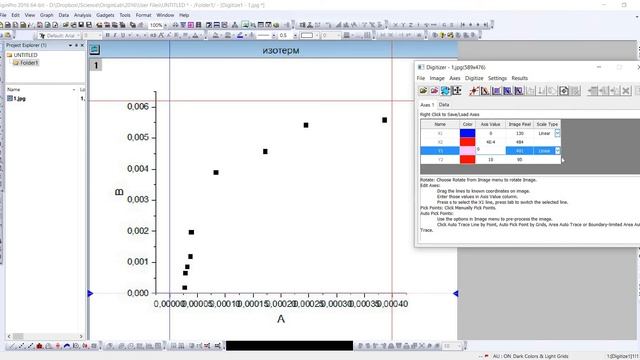Click the 1.jpg file icon in Project Explorer
The image size is (640, 360).
coord(10,98)
